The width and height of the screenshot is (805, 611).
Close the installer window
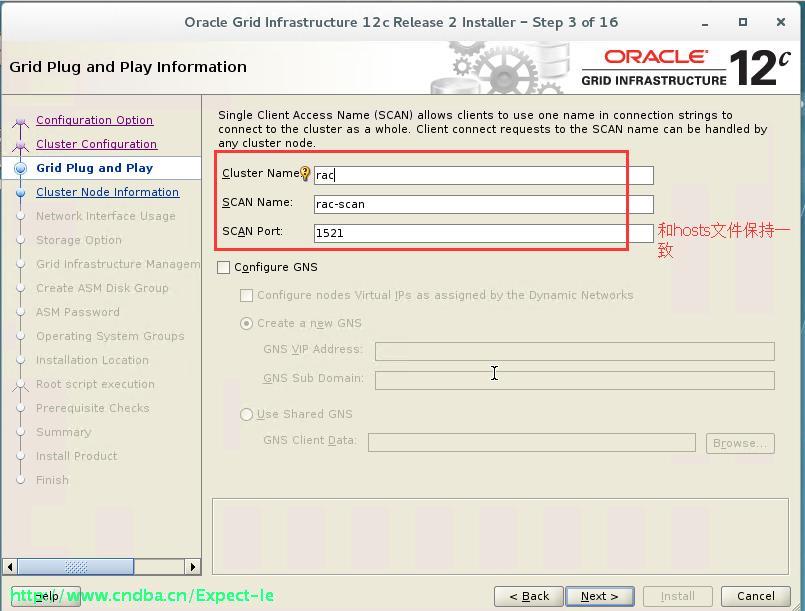(x=781, y=22)
